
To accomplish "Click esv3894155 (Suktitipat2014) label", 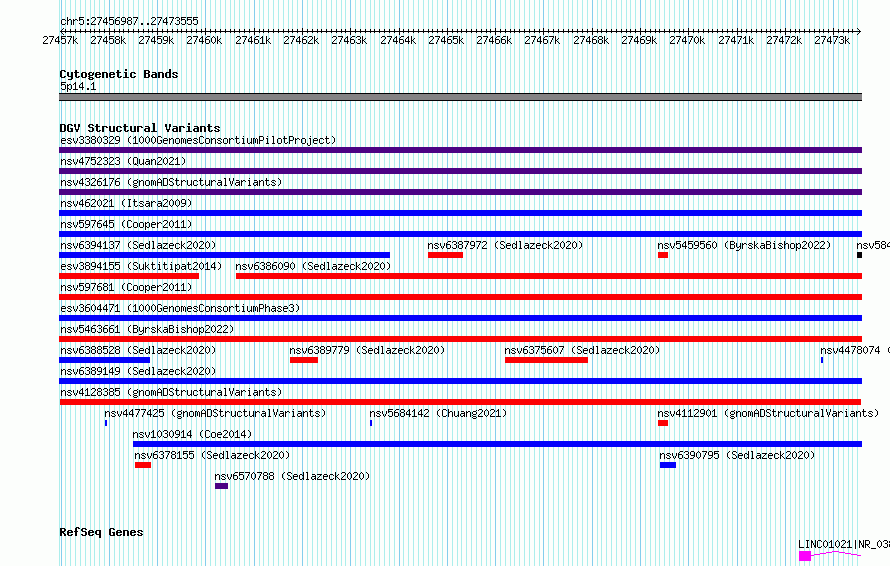I will (141, 266).
